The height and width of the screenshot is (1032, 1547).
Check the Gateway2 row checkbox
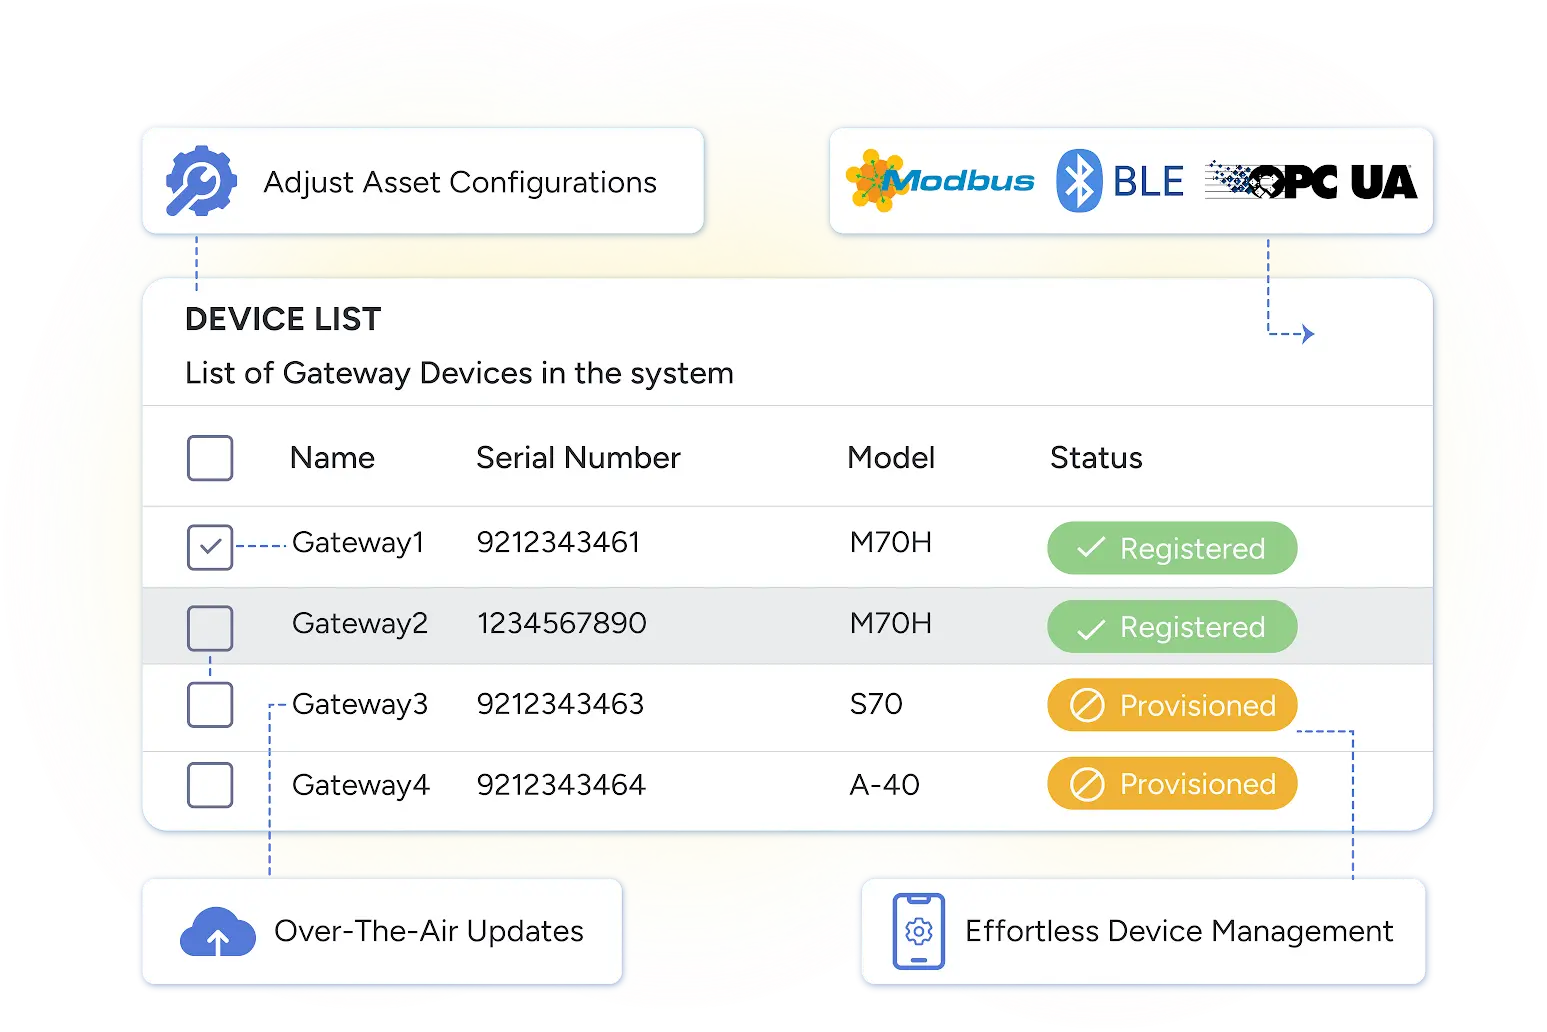point(210,628)
